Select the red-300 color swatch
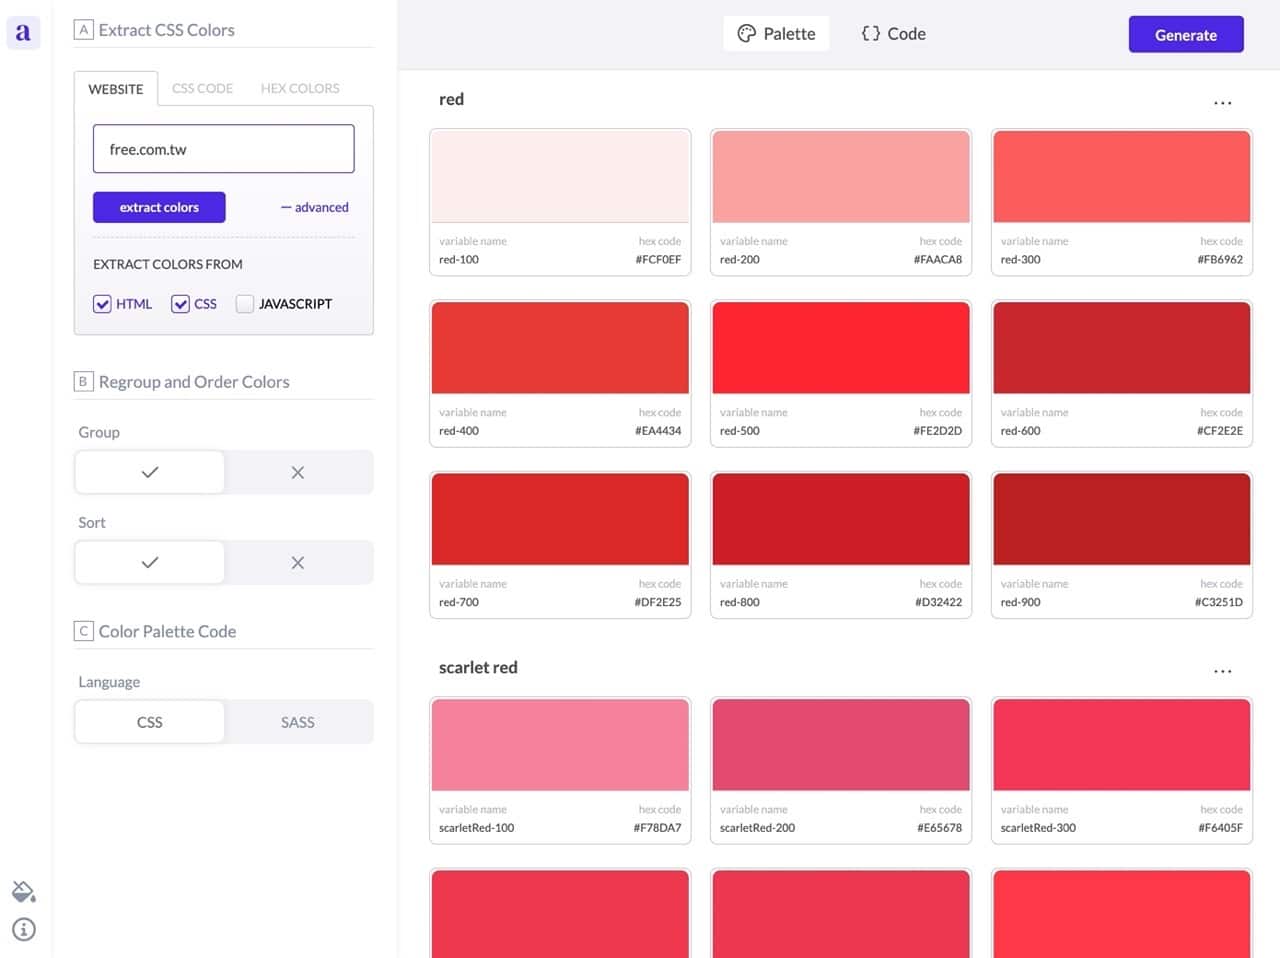Screen dimensions: 1280x958 click(x=1122, y=176)
